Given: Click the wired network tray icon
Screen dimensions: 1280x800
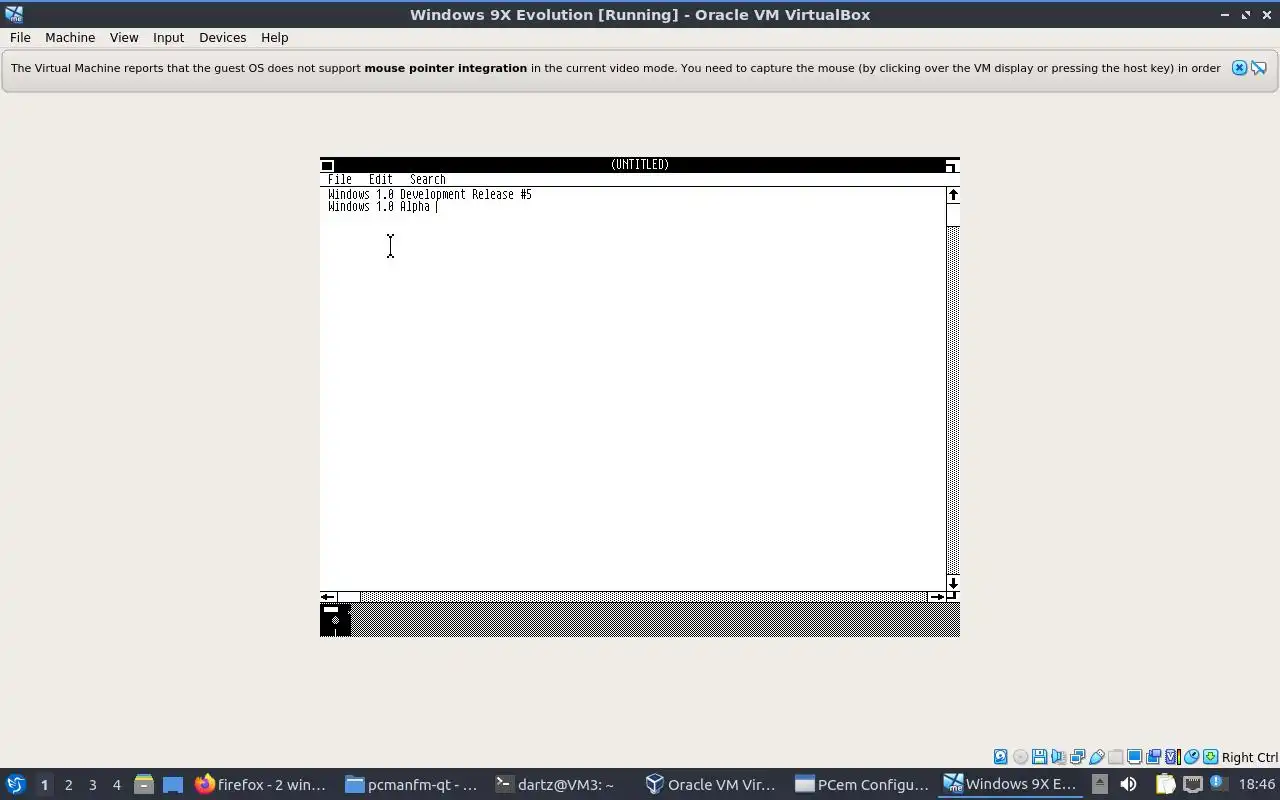Looking at the screenshot, I should click(x=1192, y=784).
